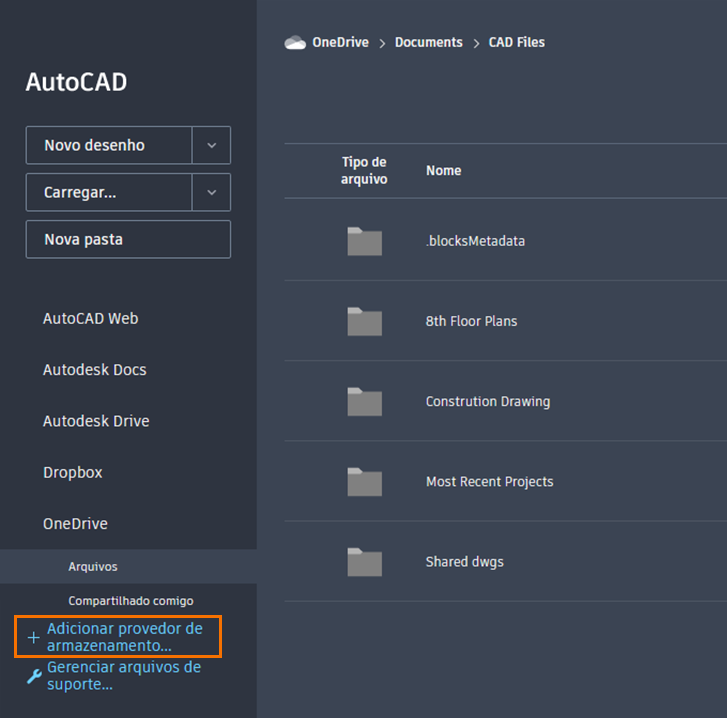Click Adicionar provedor de armazenamento link
The image size is (727, 718).
(x=125, y=637)
